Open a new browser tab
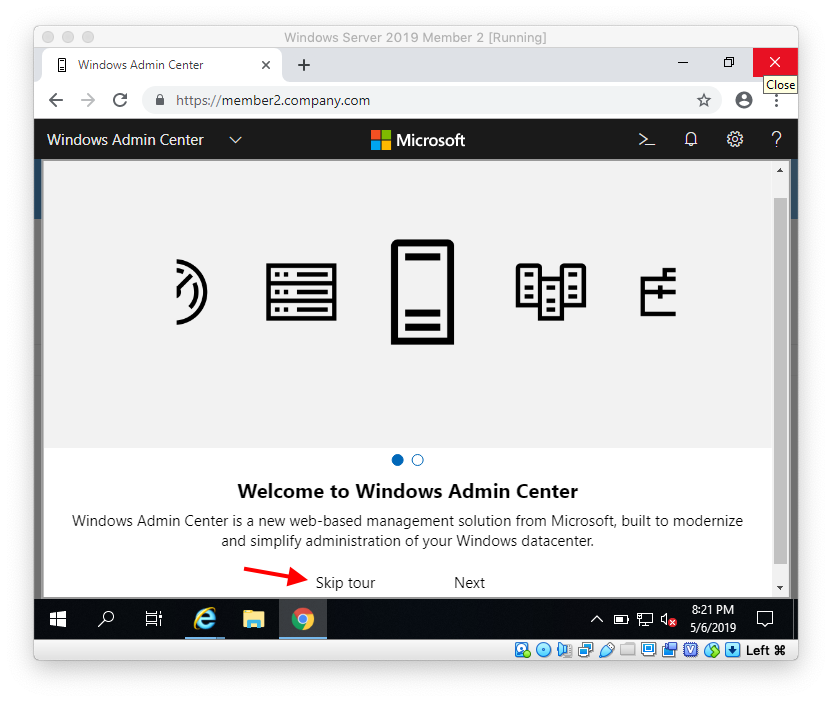The image size is (832, 702). [x=303, y=63]
